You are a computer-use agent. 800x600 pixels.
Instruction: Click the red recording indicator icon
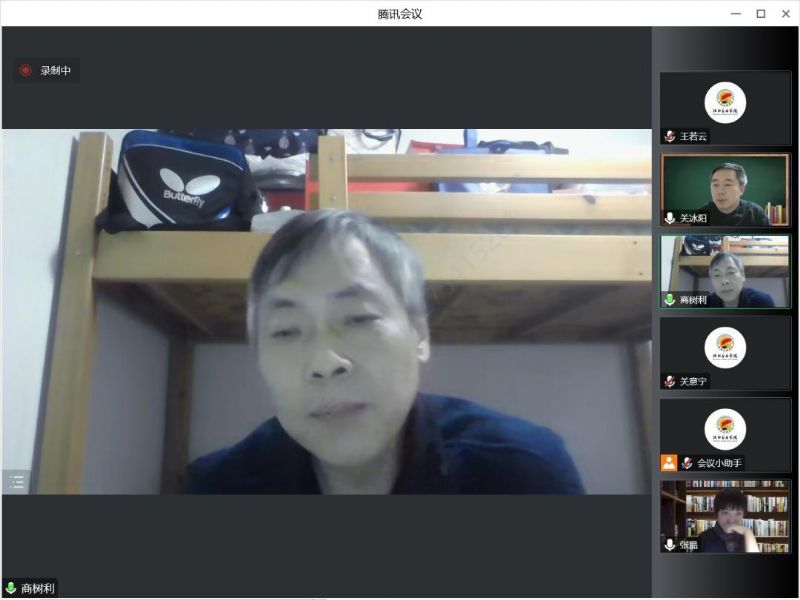point(25,71)
